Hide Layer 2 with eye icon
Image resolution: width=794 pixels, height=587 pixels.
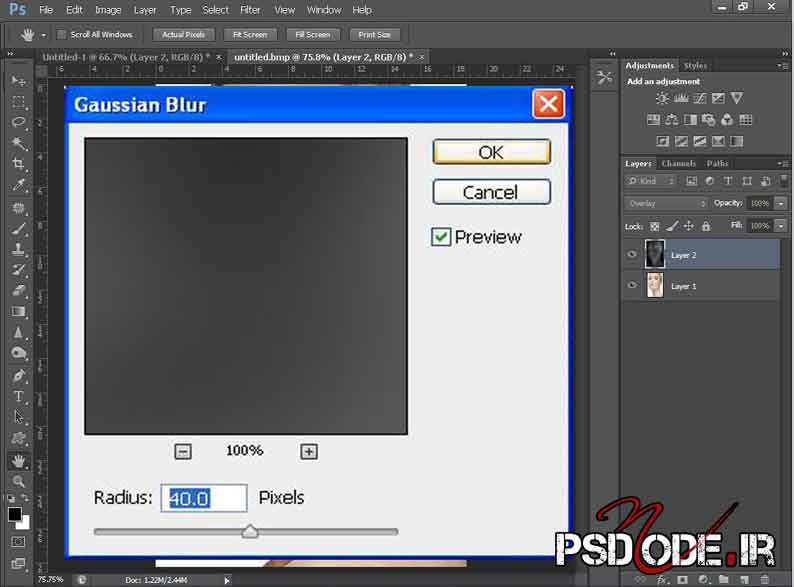(632, 254)
